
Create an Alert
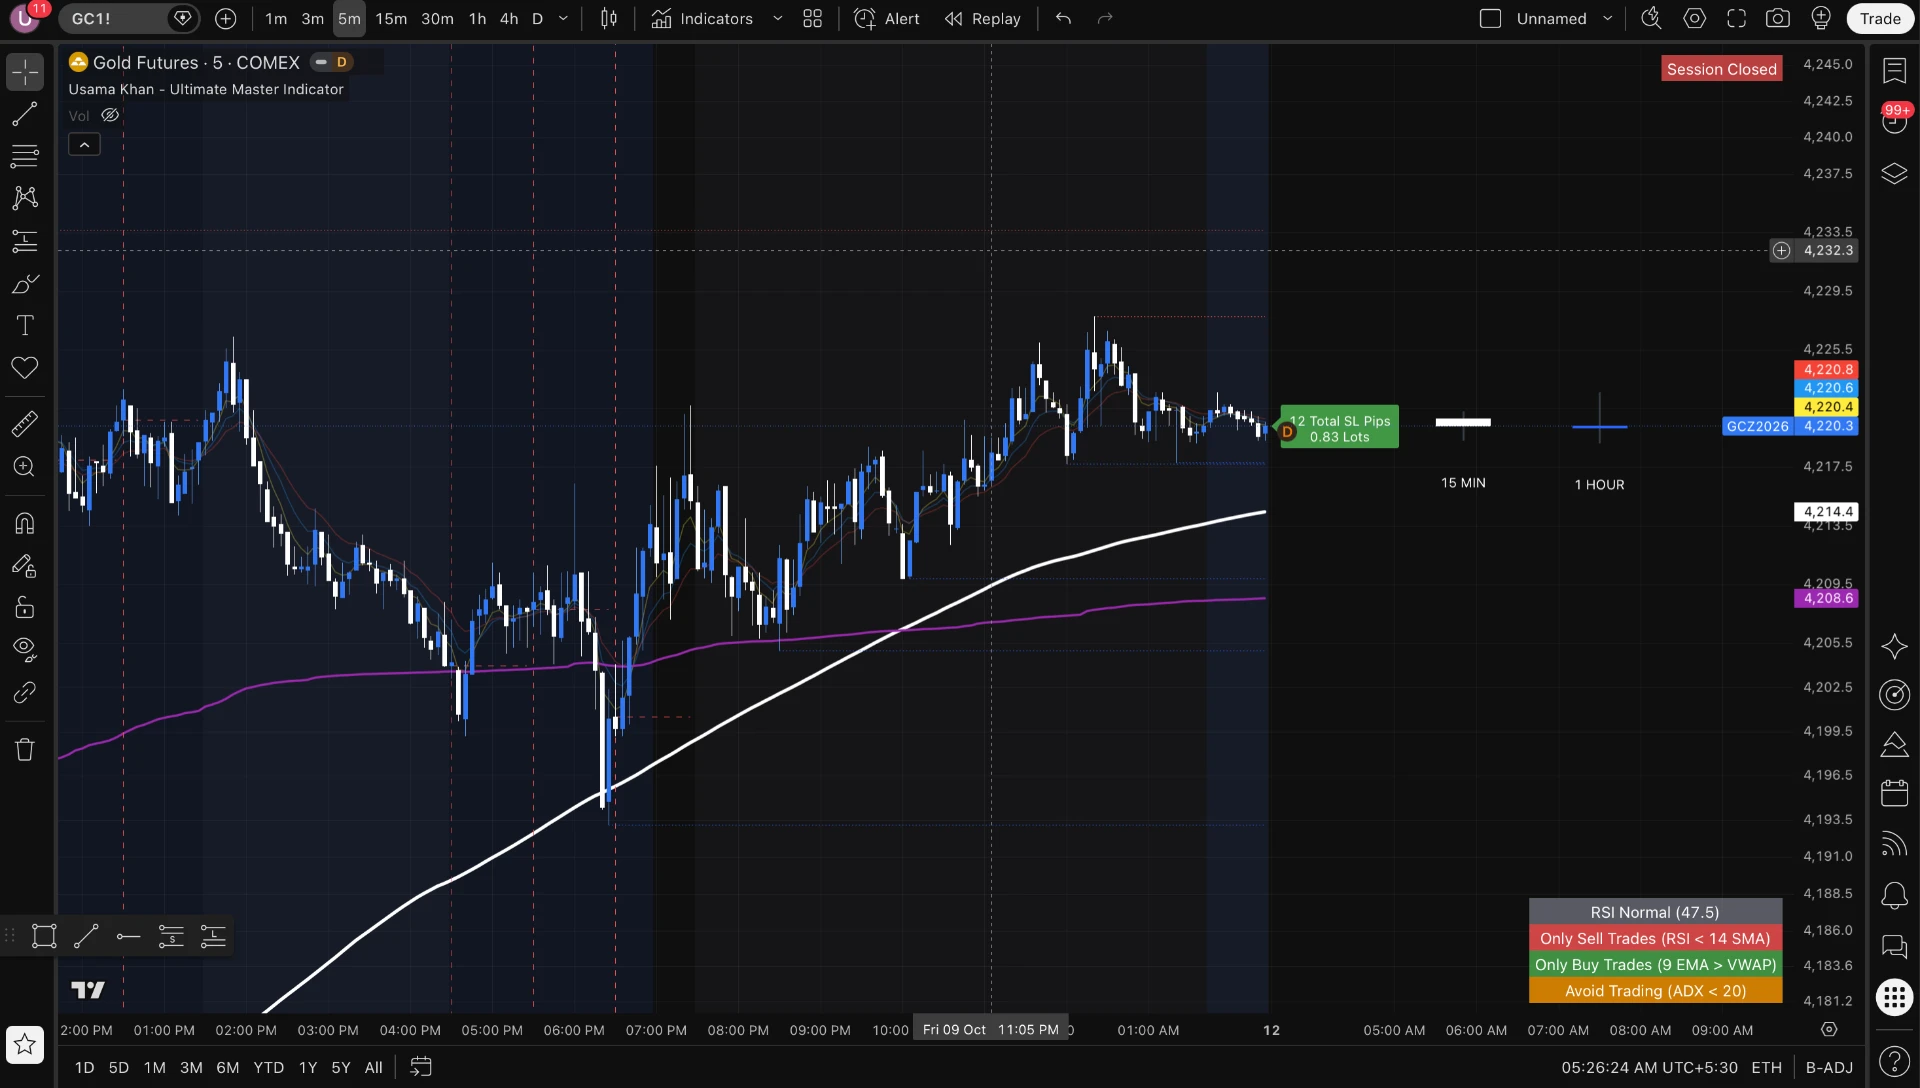(x=886, y=18)
